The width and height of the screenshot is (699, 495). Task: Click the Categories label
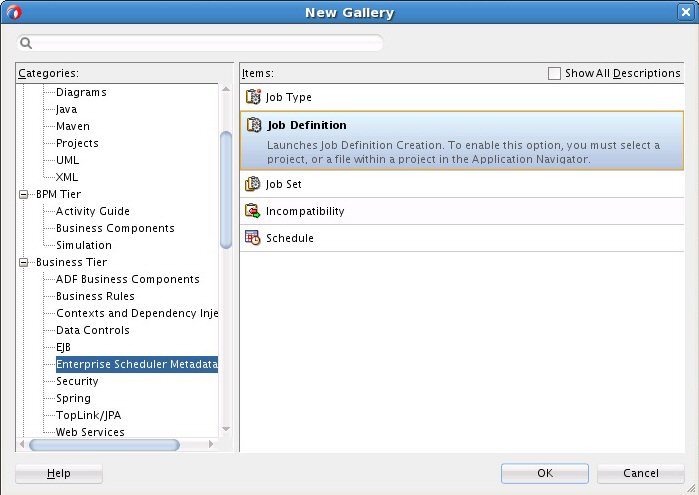coord(48,73)
